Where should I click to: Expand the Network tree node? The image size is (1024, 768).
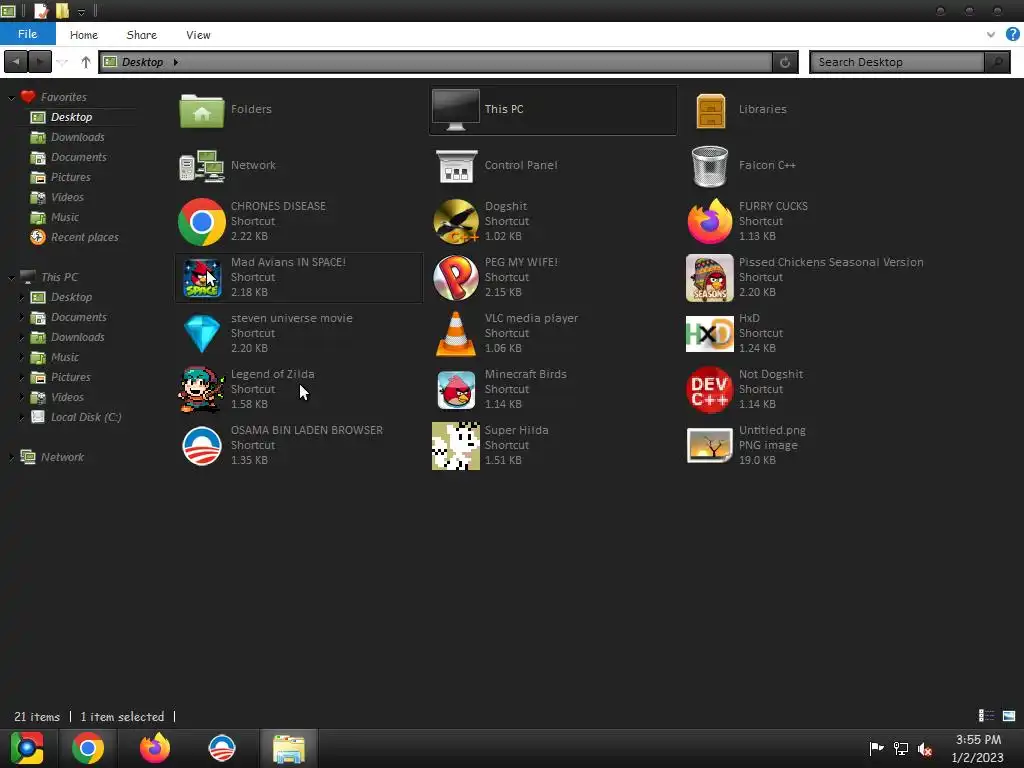click(11, 457)
